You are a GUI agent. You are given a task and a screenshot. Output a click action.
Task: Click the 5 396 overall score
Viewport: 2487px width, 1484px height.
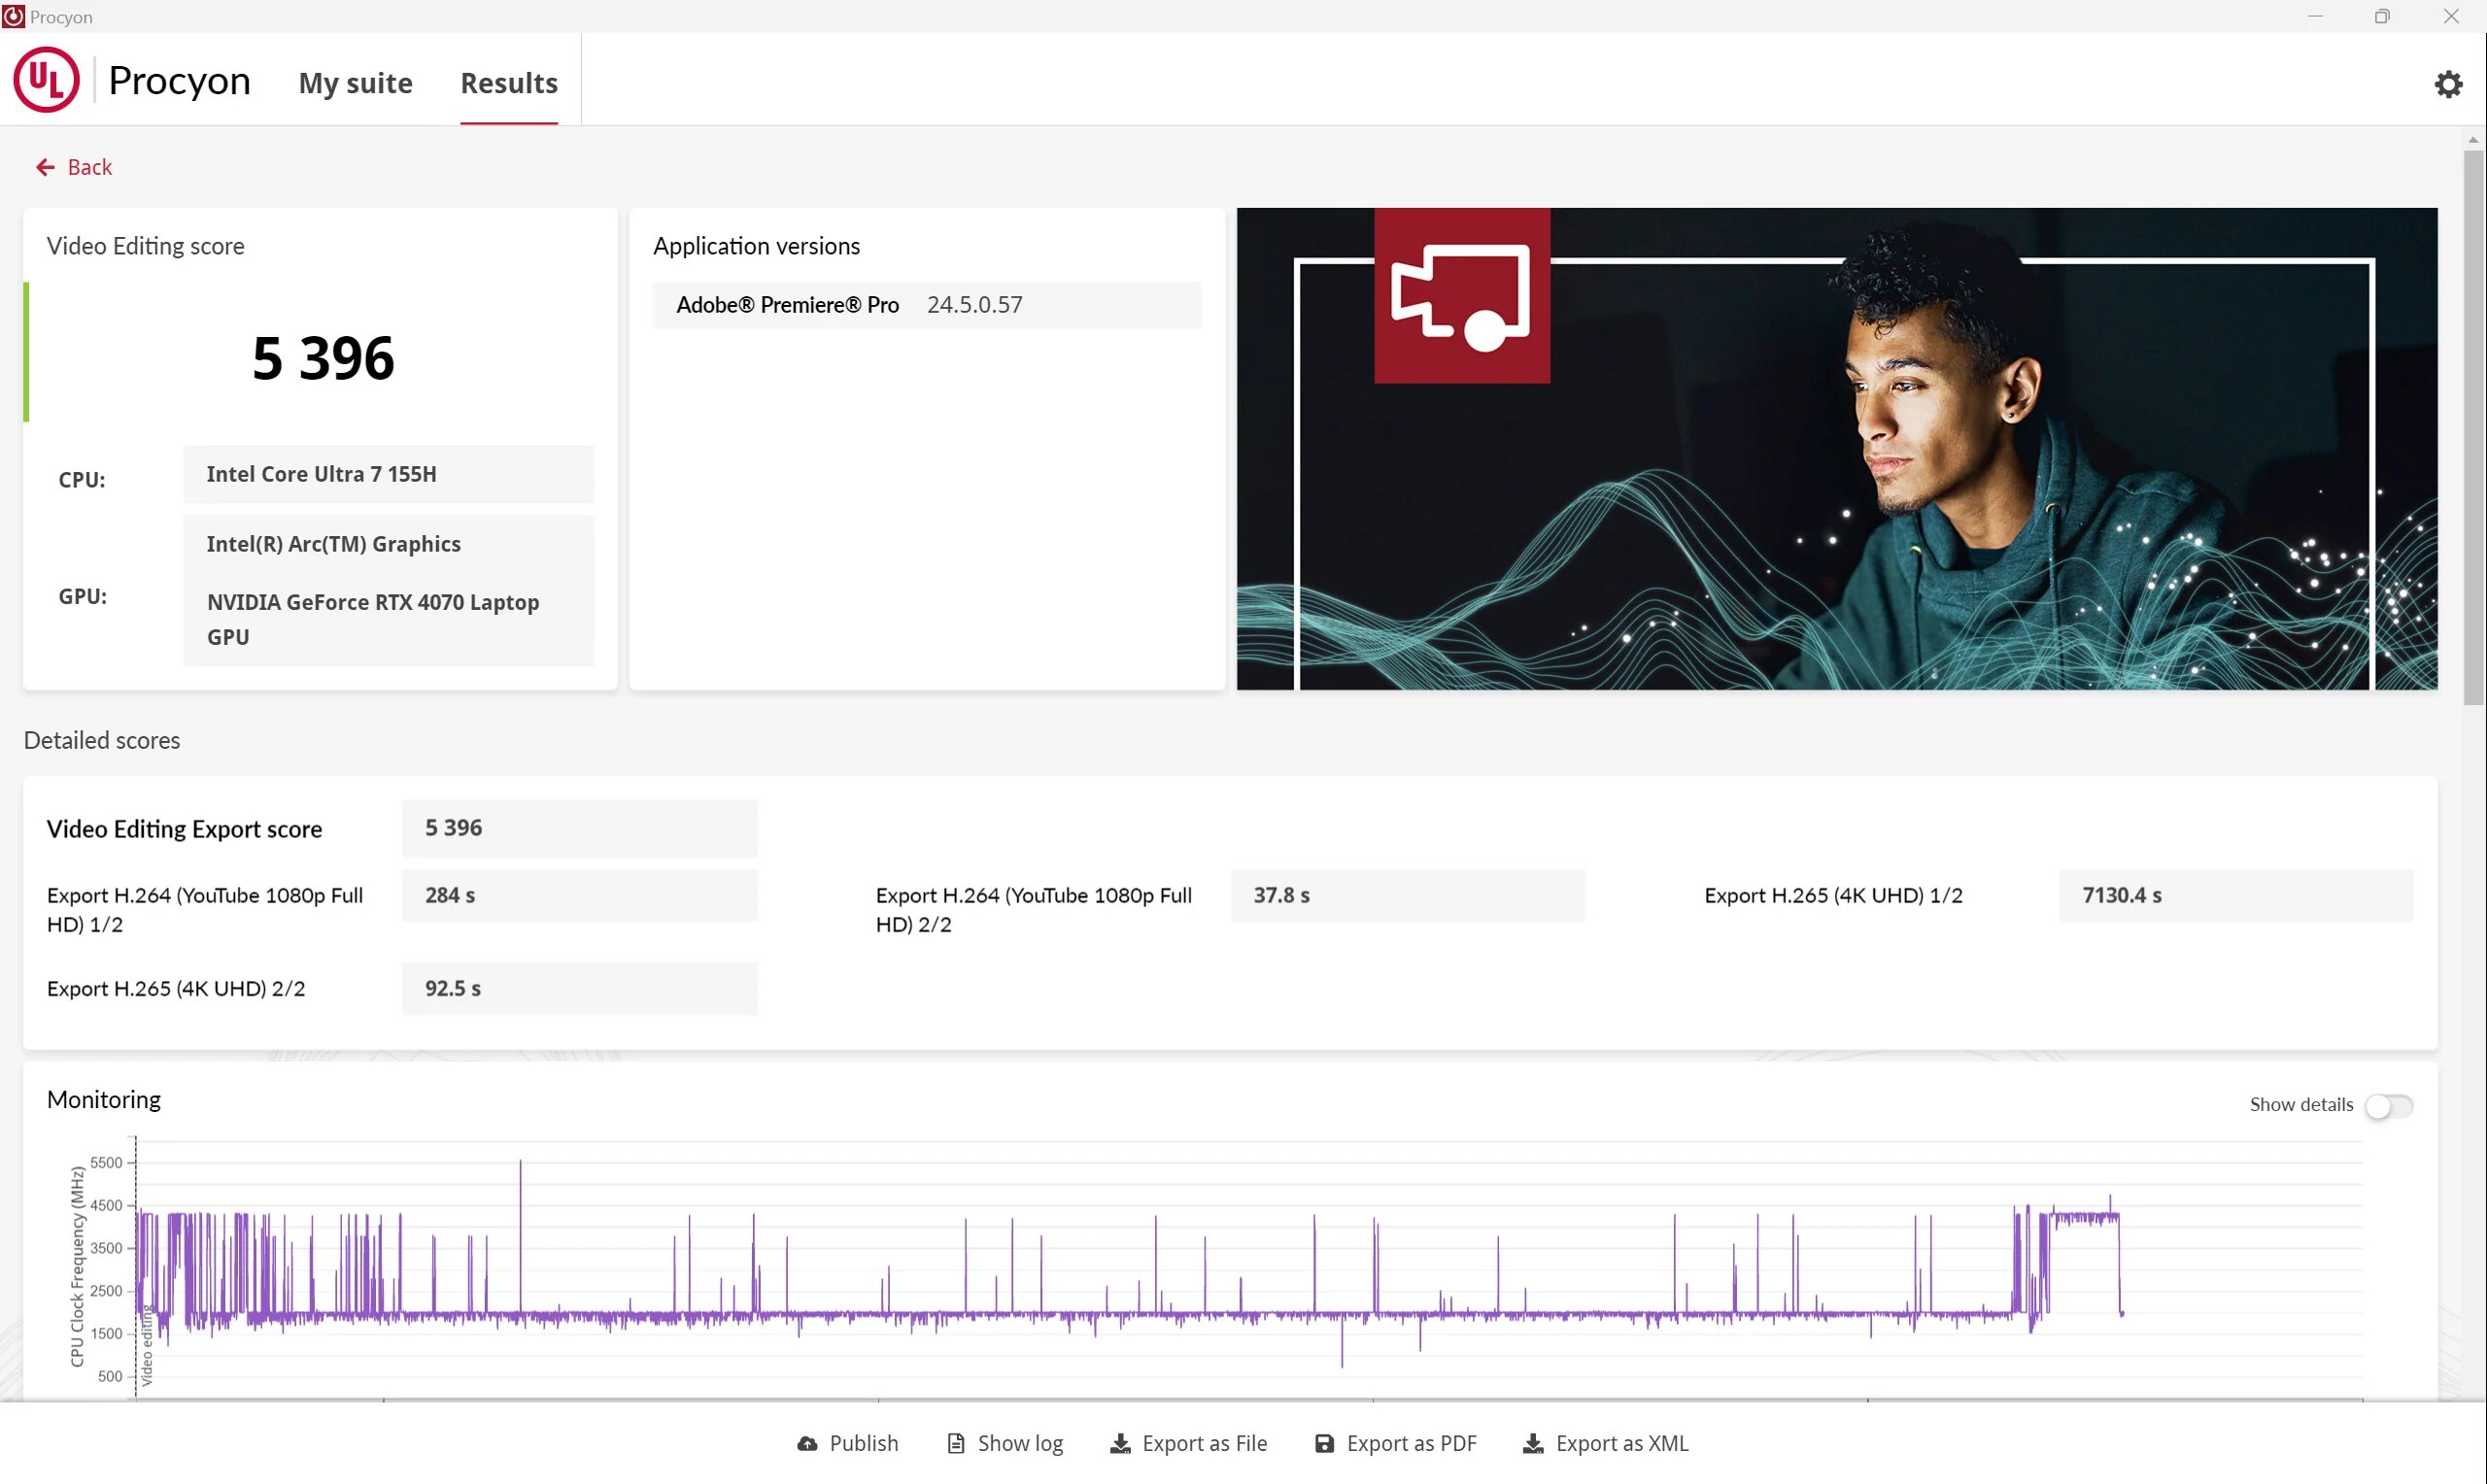pos(323,358)
